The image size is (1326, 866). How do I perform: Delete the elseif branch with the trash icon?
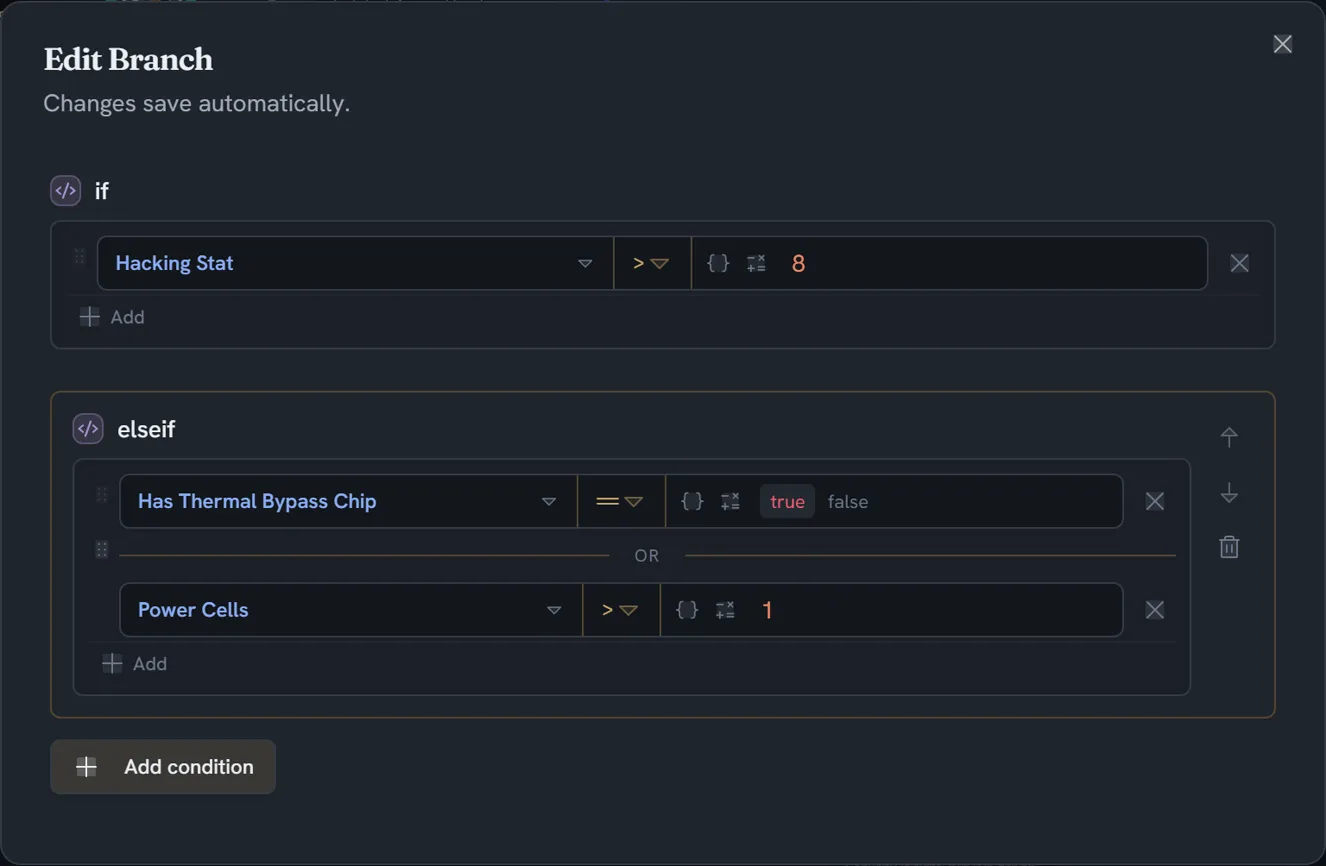pyautogui.click(x=1229, y=547)
